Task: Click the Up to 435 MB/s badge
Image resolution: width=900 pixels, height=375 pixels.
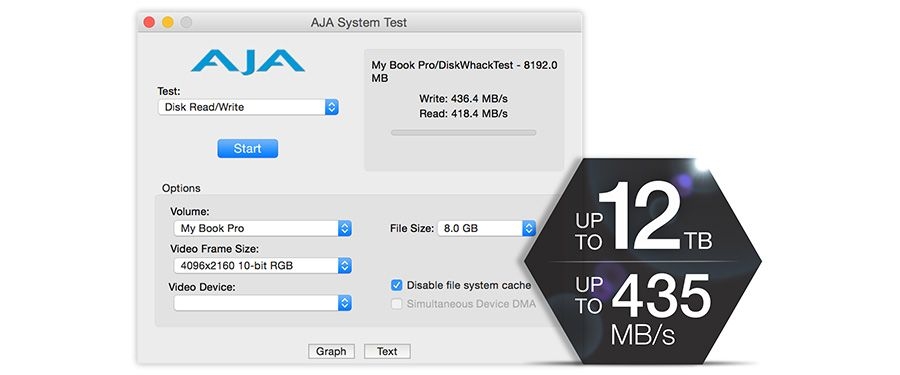Action: tap(643, 310)
